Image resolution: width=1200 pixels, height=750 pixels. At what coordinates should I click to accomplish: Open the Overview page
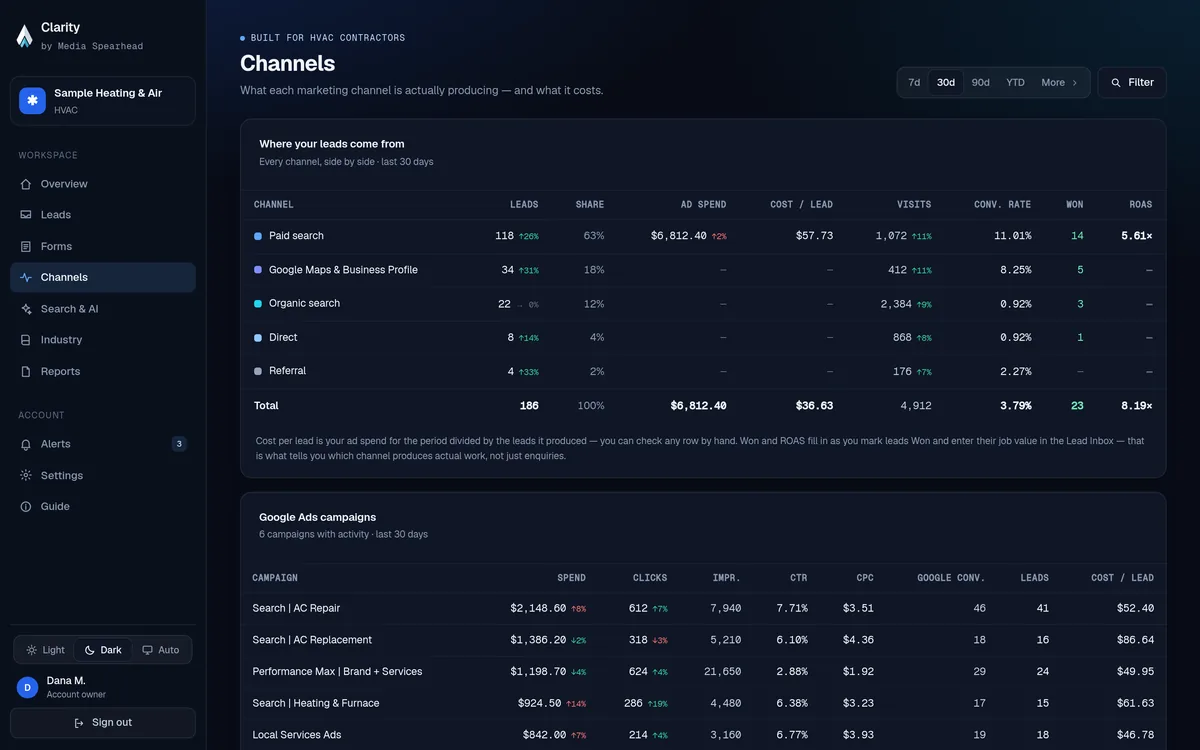[x=103, y=184]
